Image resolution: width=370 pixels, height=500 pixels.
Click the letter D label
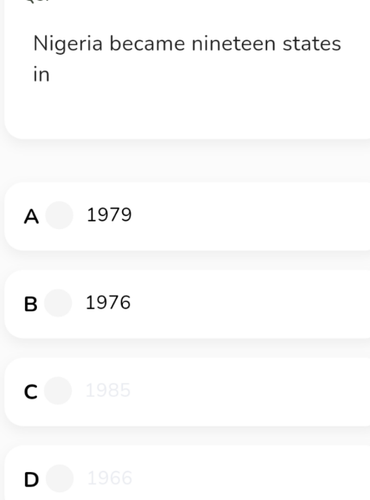pyautogui.click(x=31, y=480)
